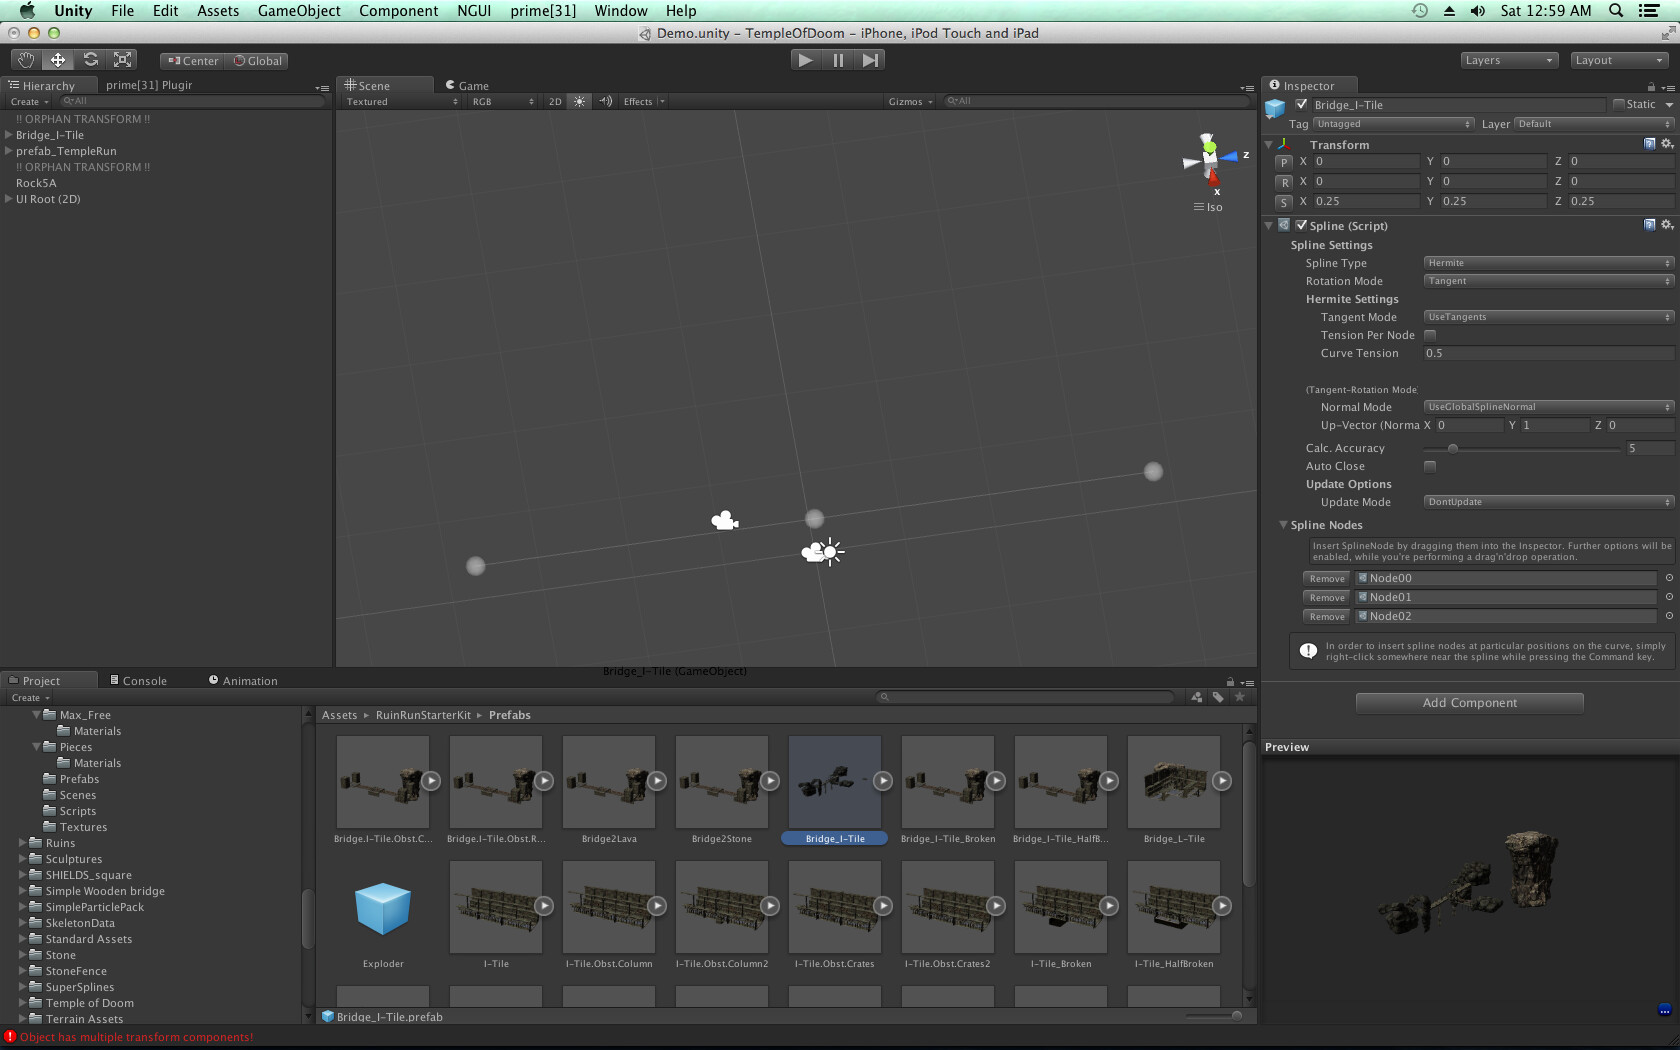
Task: Select the Hand tool in the toolbar
Action: point(25,60)
